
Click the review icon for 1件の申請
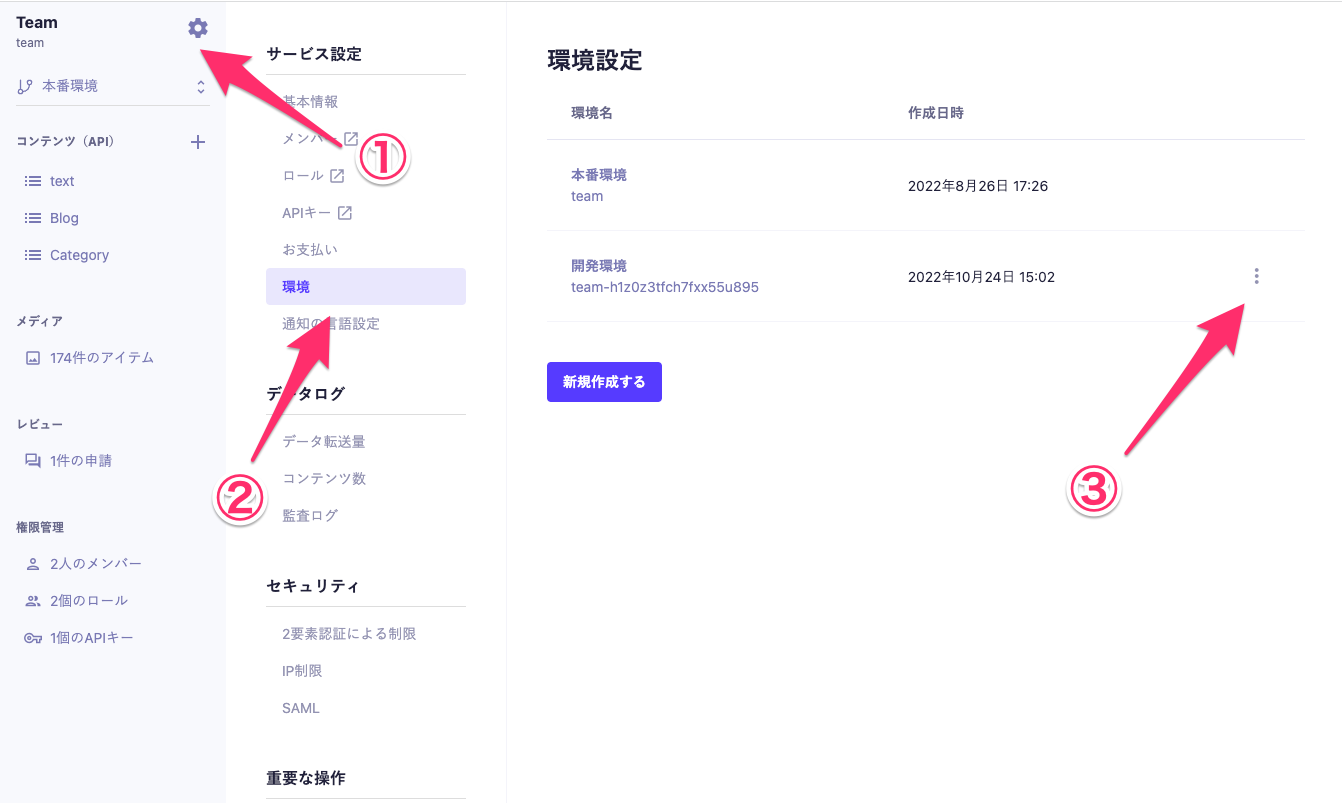33,461
